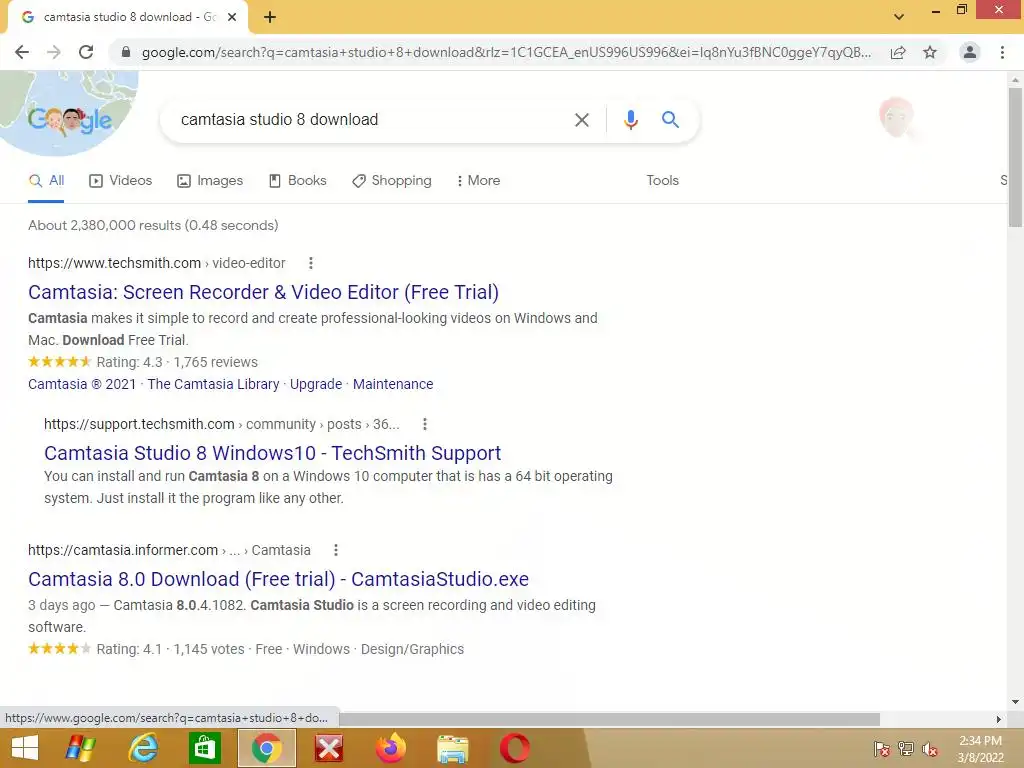Open options for camtasia.informer.com result
The height and width of the screenshot is (768, 1024).
click(x=336, y=551)
